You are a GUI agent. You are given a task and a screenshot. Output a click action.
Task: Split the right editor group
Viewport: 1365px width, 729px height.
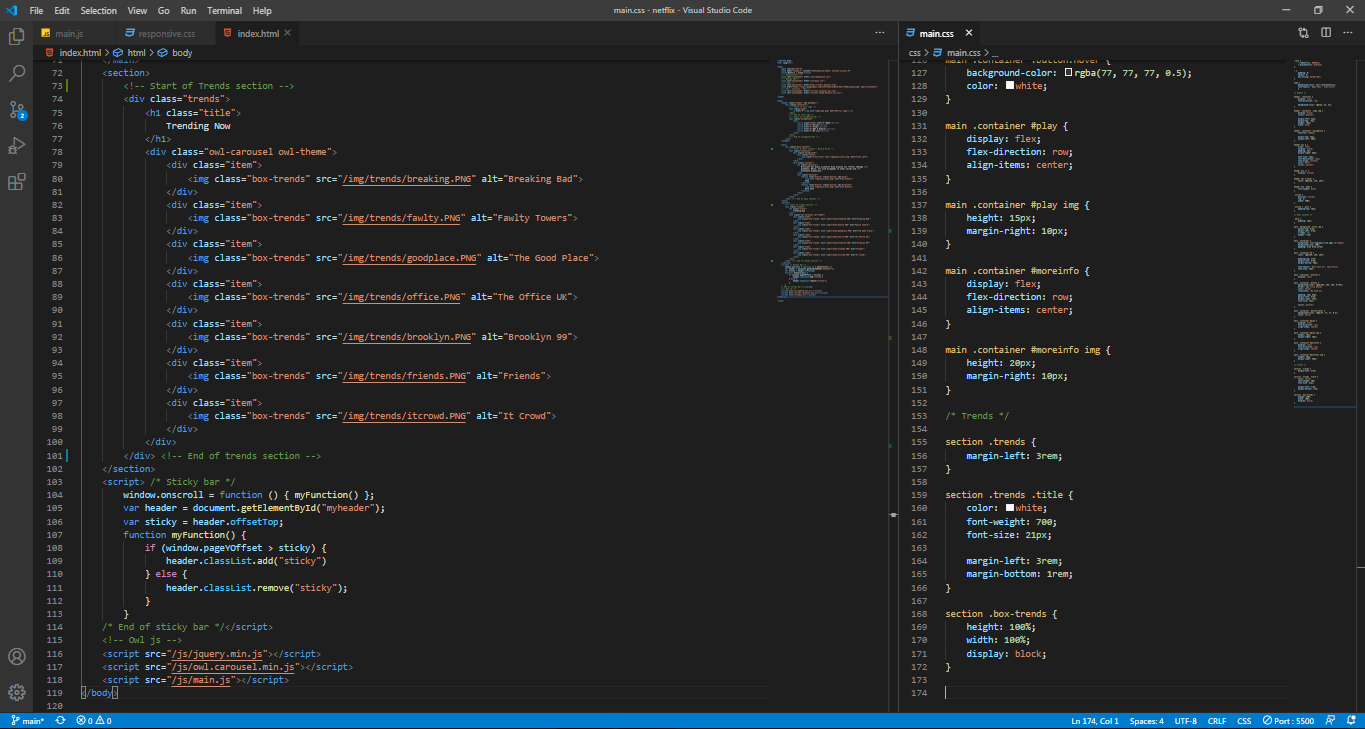click(1325, 33)
